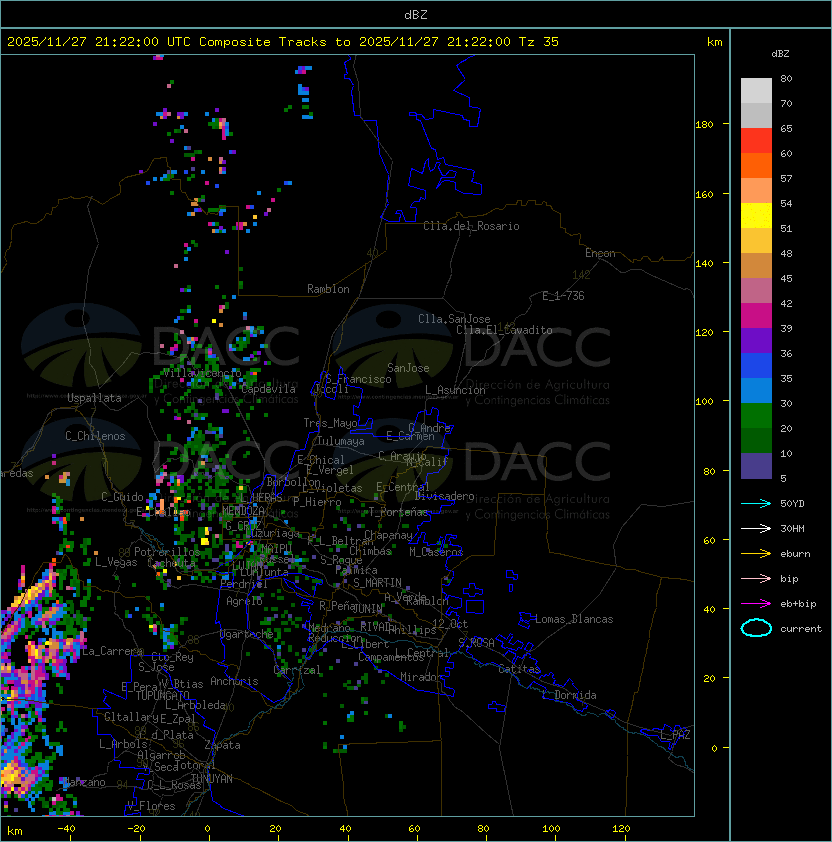Click the 'Agrelo' map label

pyautogui.click(x=244, y=601)
